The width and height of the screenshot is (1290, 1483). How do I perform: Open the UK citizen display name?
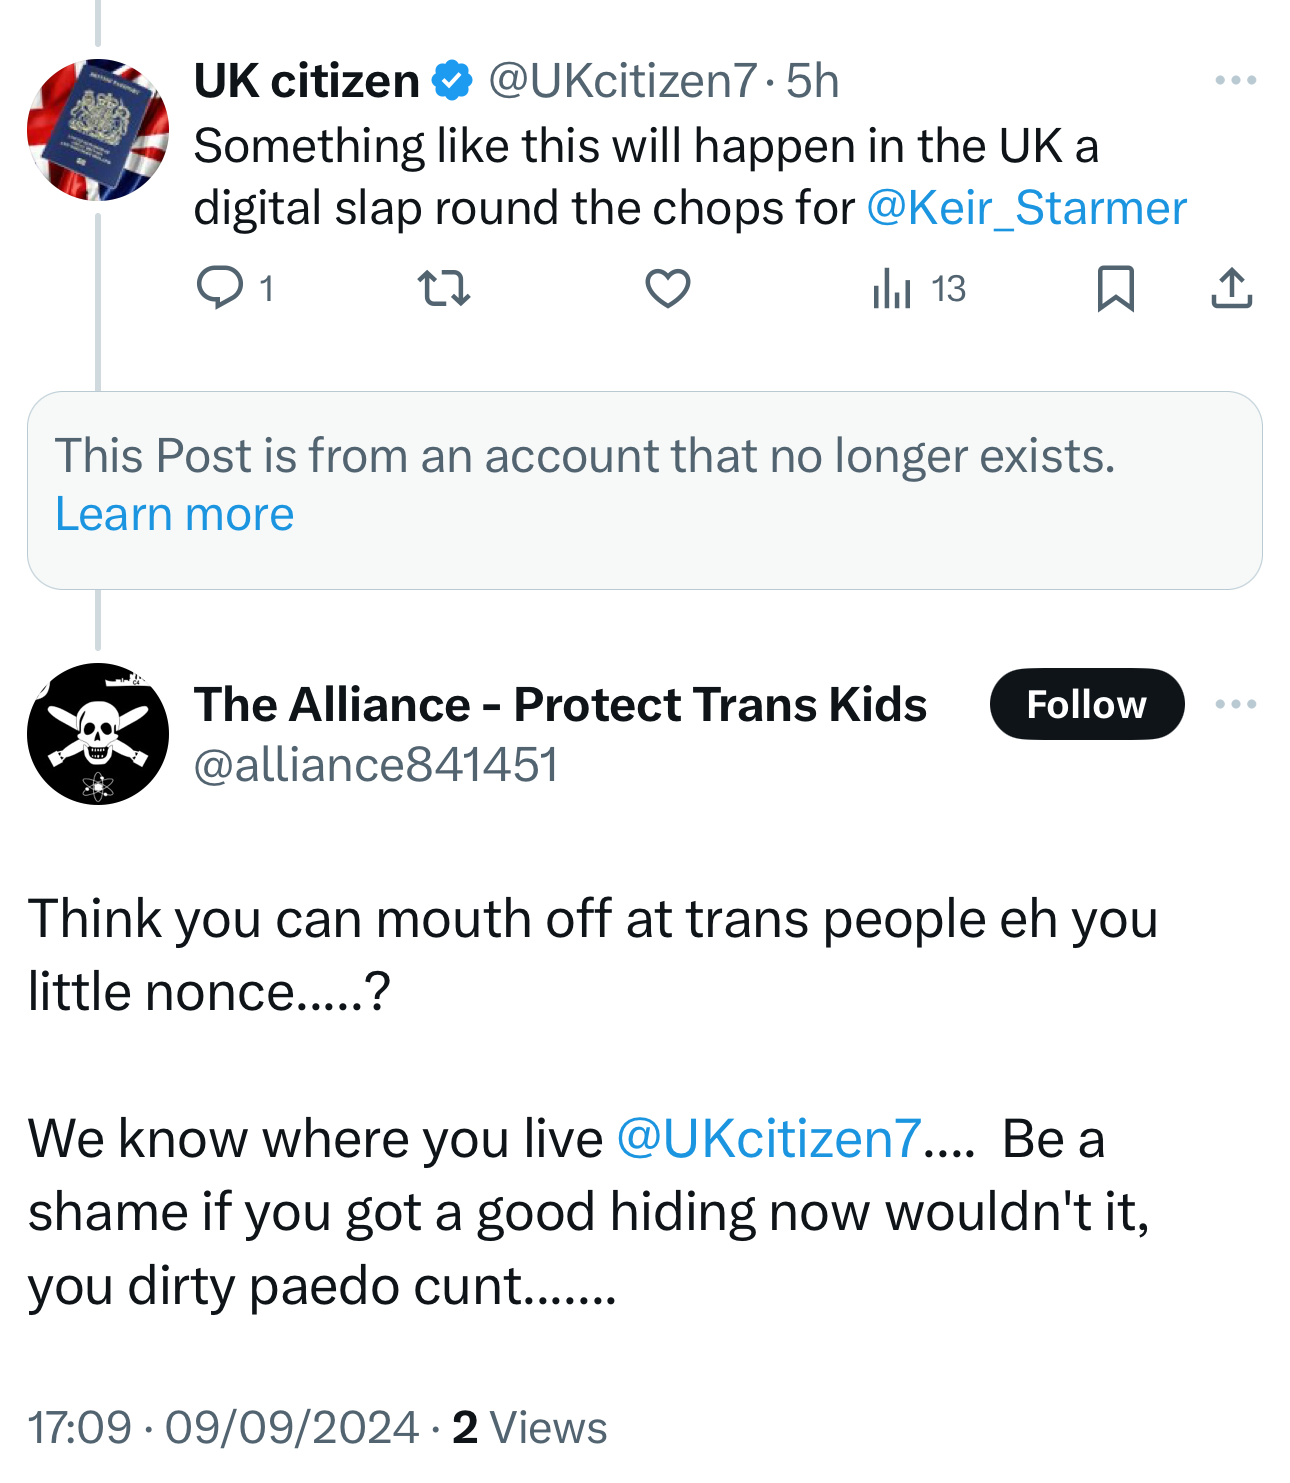click(x=306, y=81)
